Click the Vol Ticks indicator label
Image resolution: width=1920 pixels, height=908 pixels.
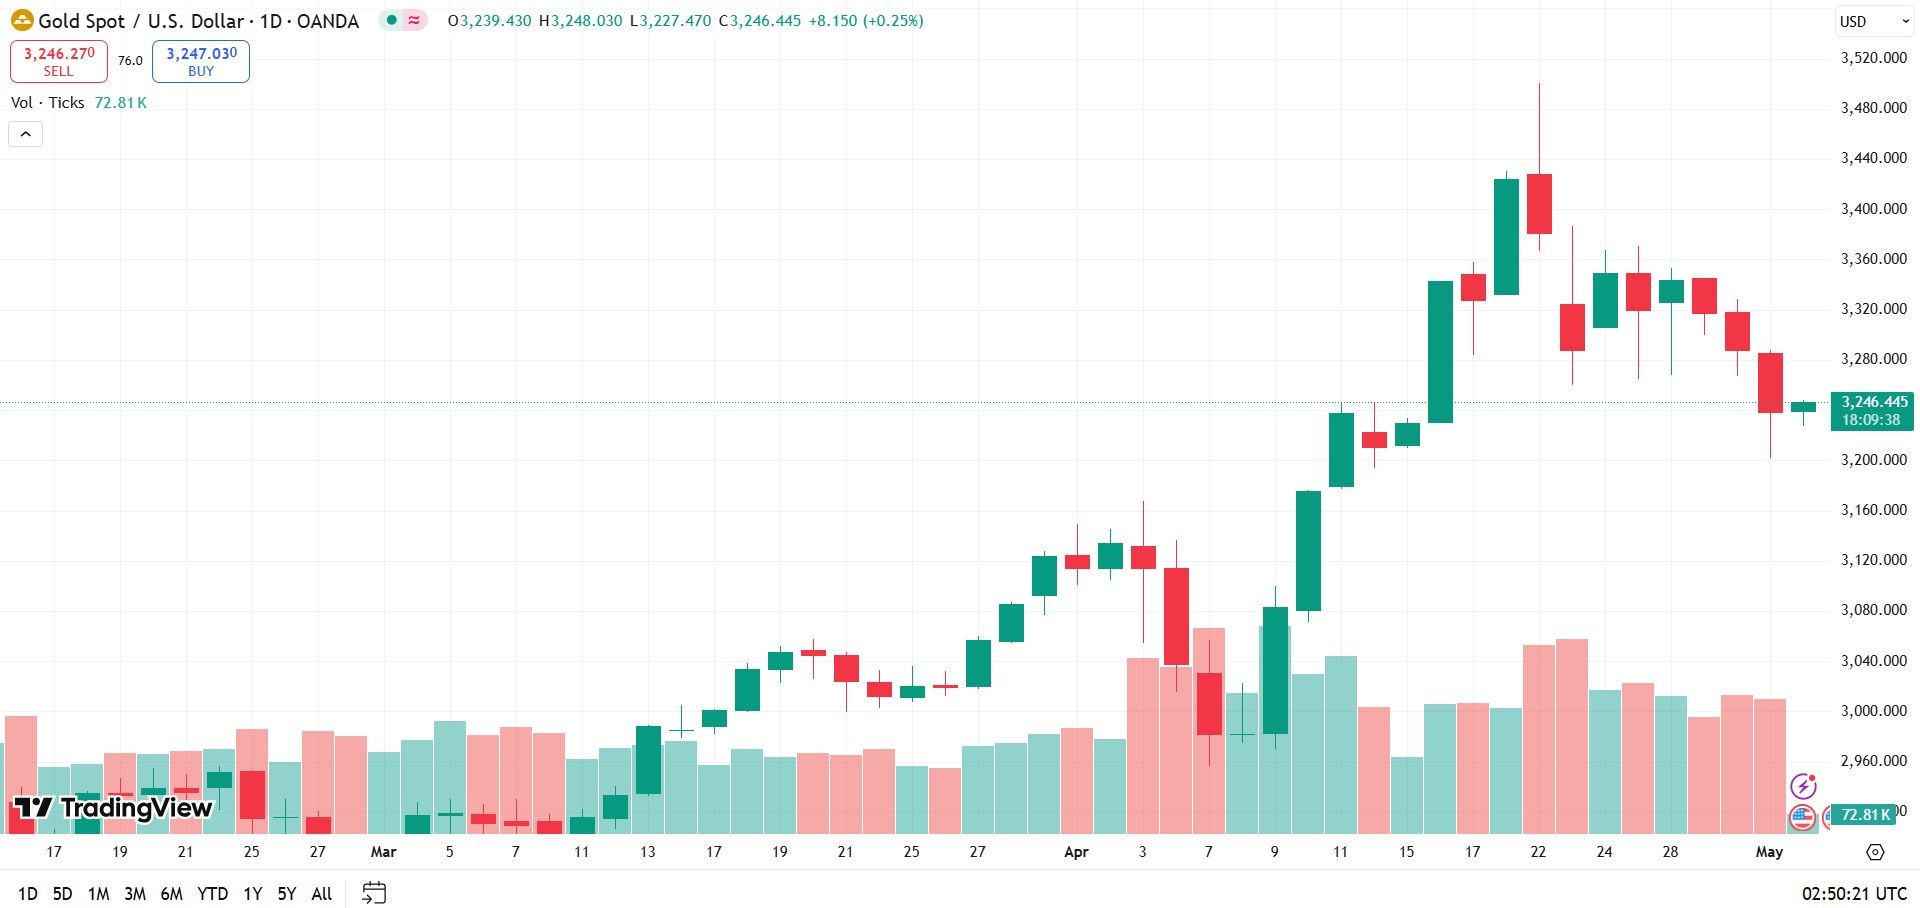click(47, 103)
